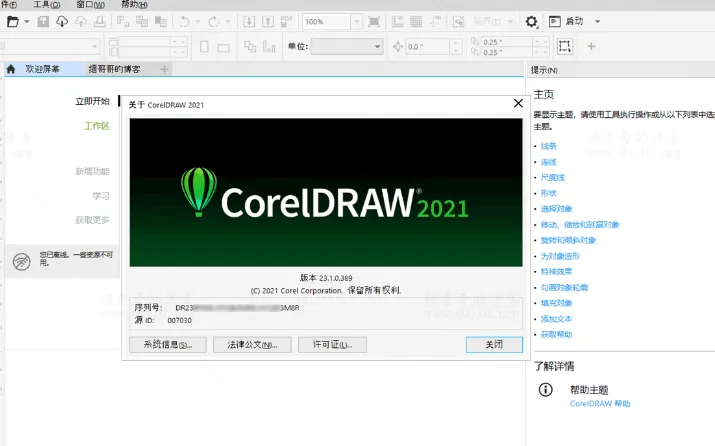
Task: Click the plus quick customize icon
Action: coord(591,46)
